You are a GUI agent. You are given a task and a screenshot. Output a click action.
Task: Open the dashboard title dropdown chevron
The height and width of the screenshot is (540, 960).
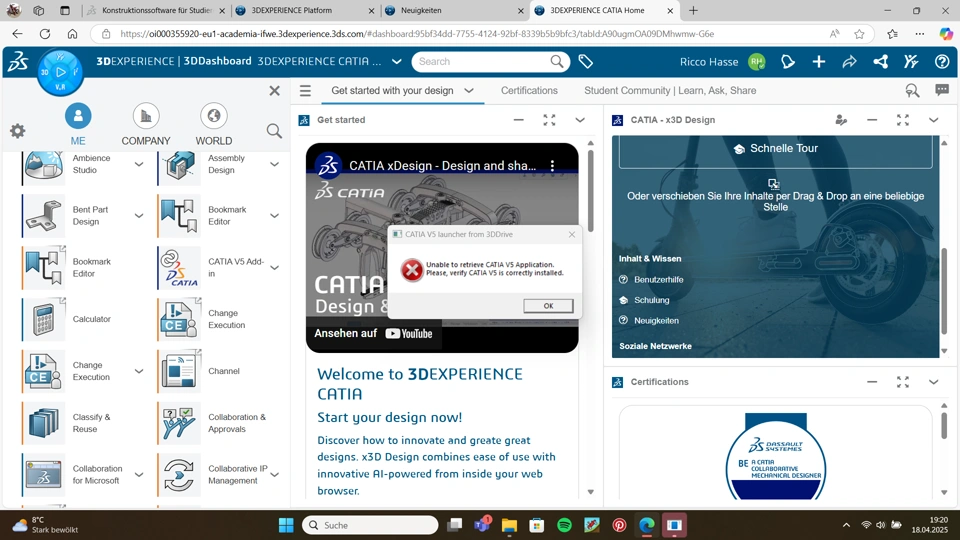[397, 61]
